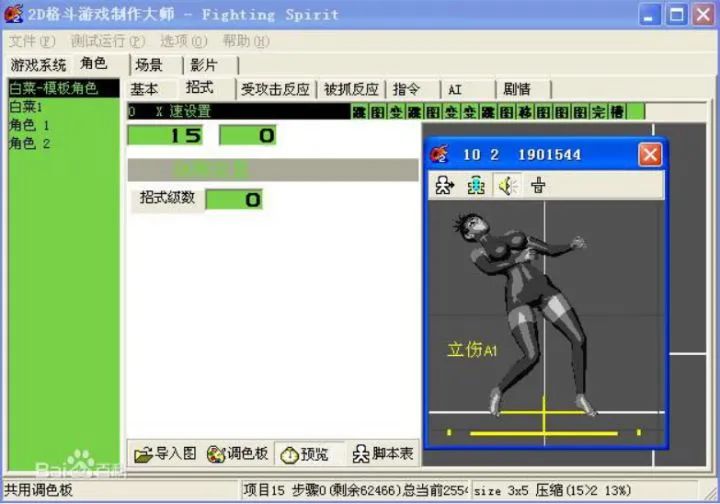Open the 调色板 palette button
This screenshot has height=504, width=720.
[237, 454]
